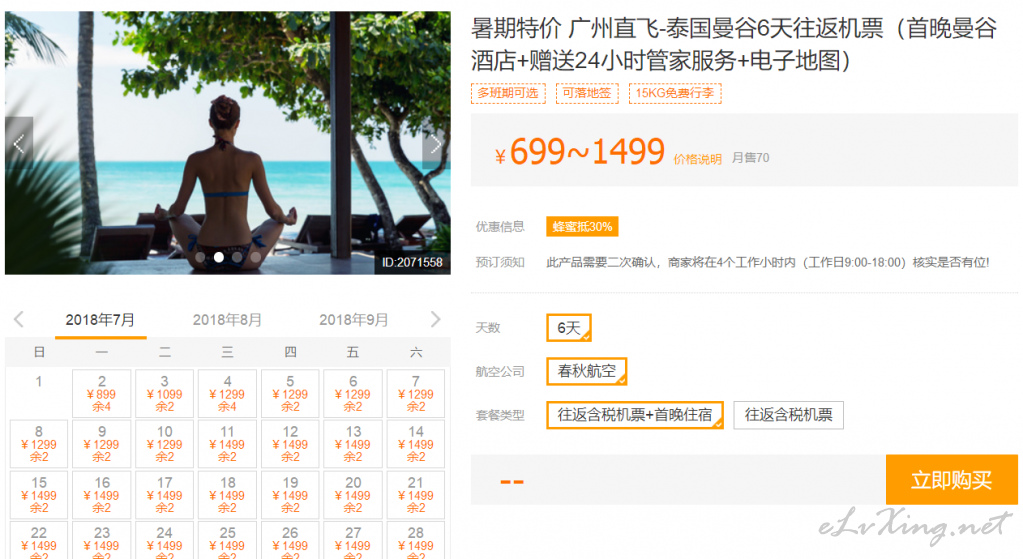Pick July 11 date priced ¥1499
This screenshot has width=1023, height=559.
pos(227,444)
